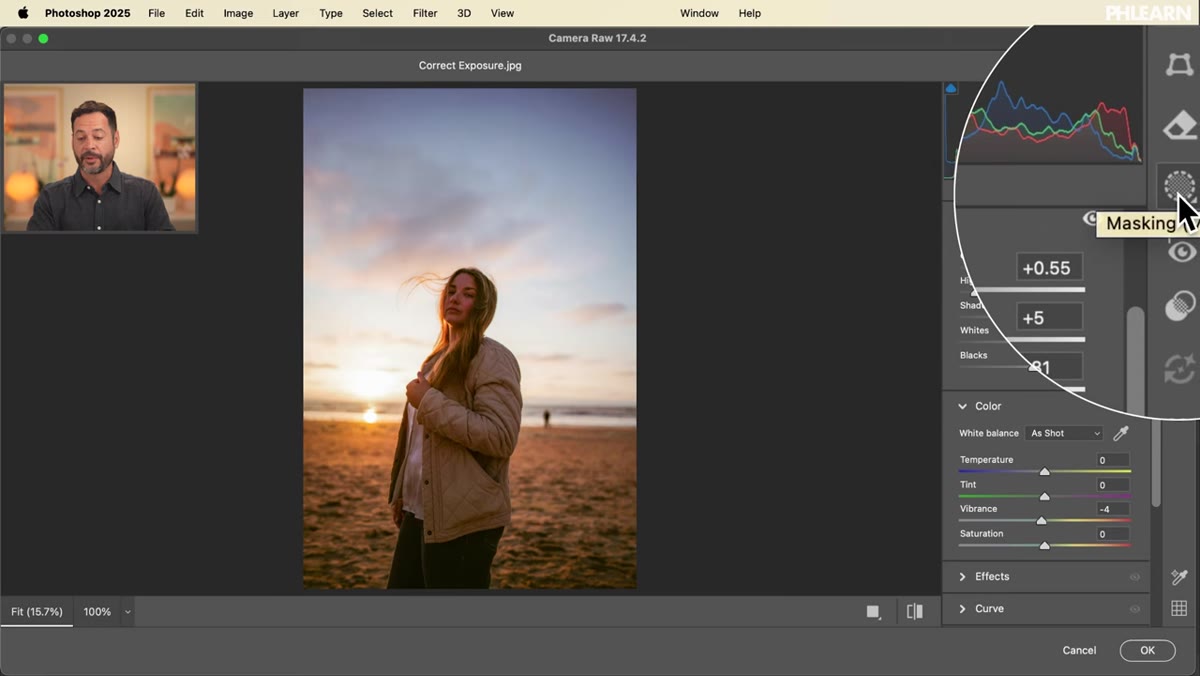
Task: Click the Saturation value field
Action: pos(1112,534)
